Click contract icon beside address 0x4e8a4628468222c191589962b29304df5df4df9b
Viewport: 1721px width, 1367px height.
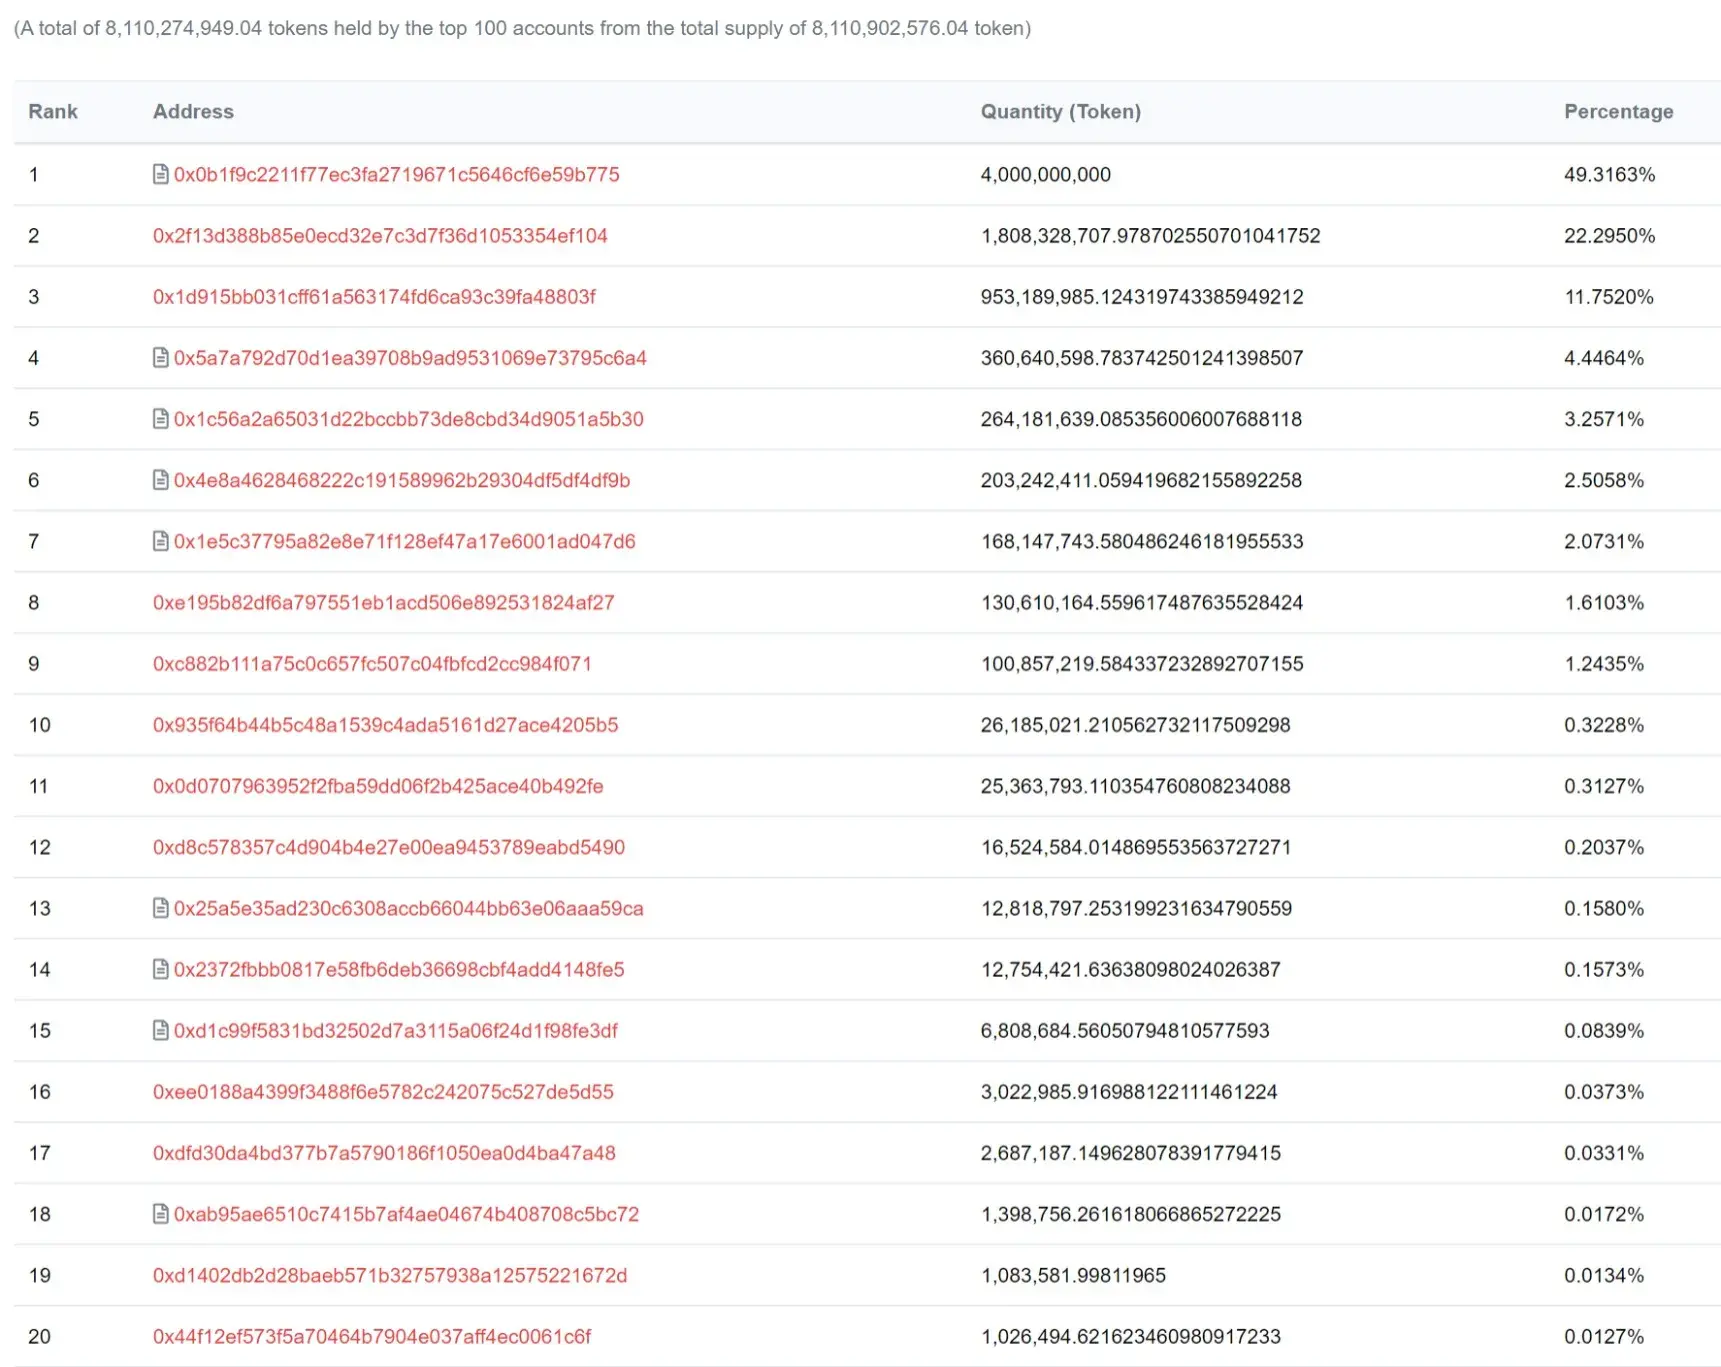pos(160,479)
